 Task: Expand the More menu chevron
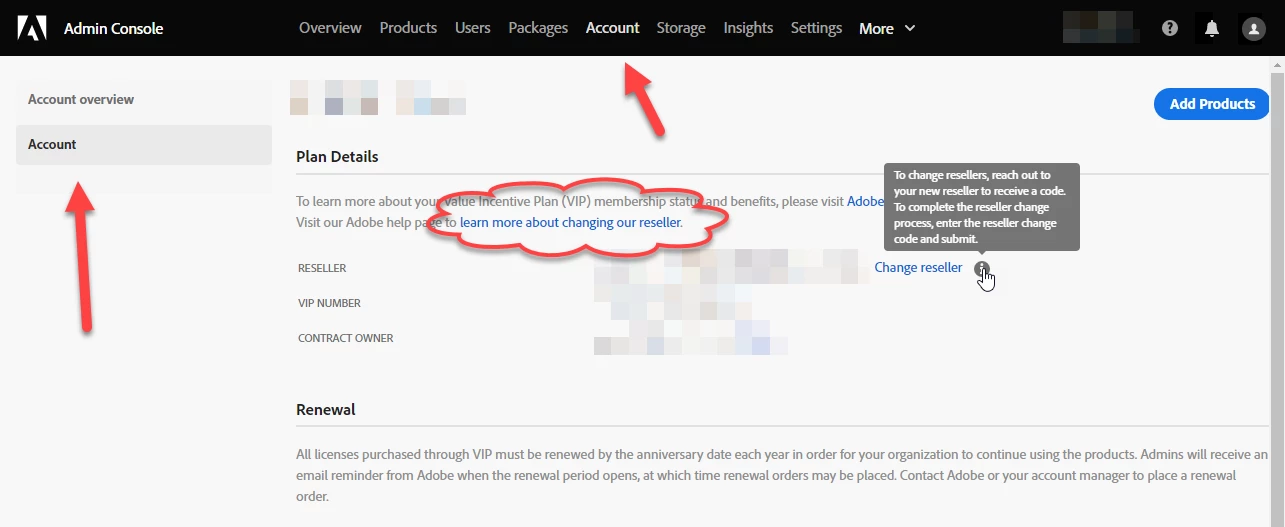pyautogui.click(x=910, y=28)
